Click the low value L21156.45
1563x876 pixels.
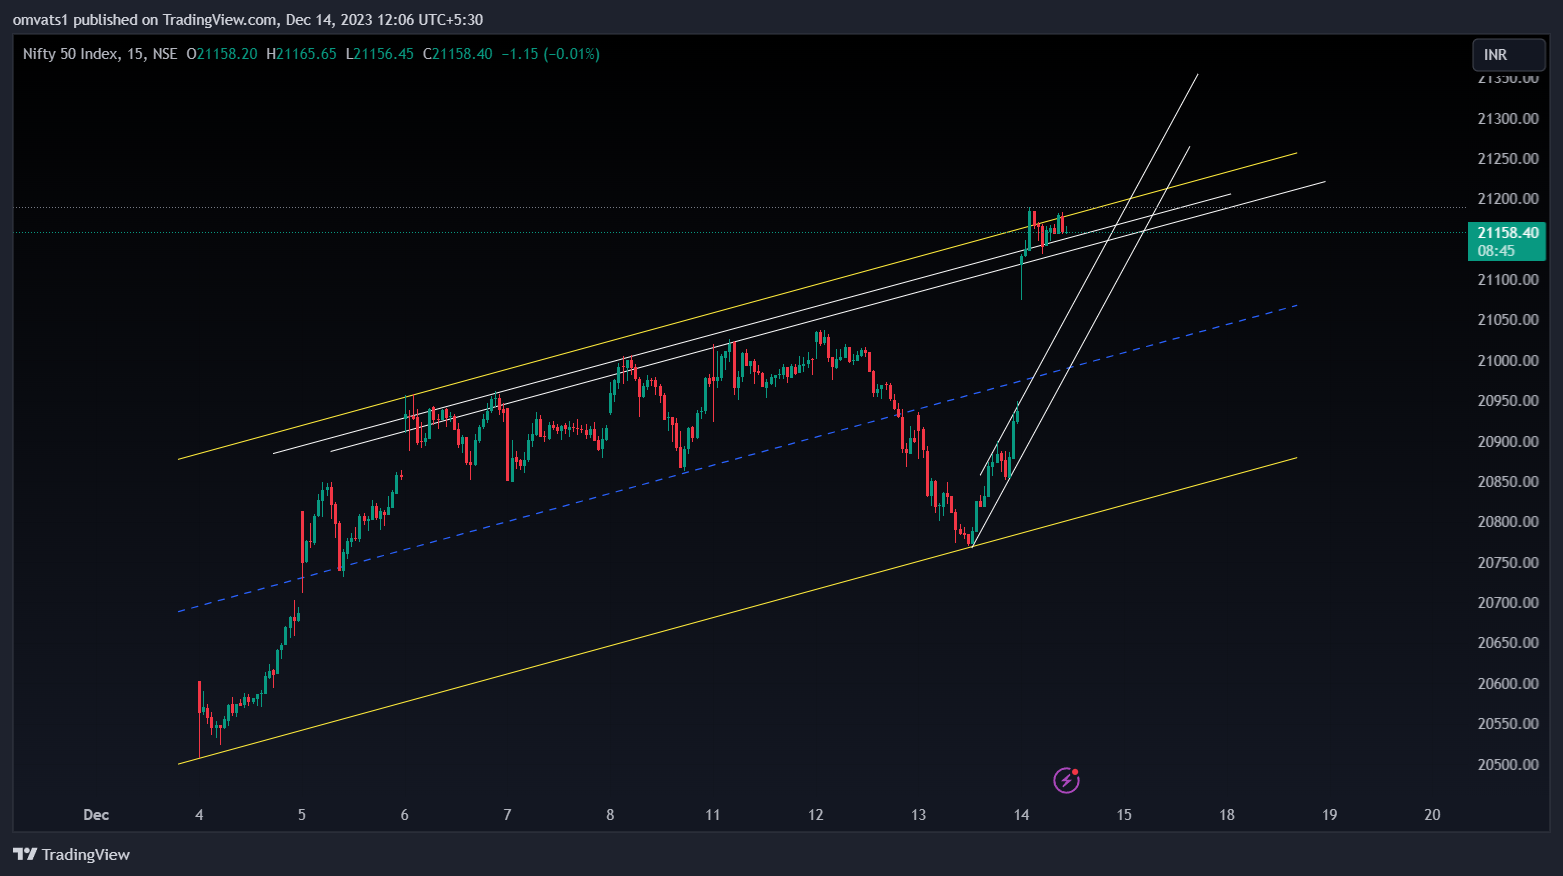380,54
